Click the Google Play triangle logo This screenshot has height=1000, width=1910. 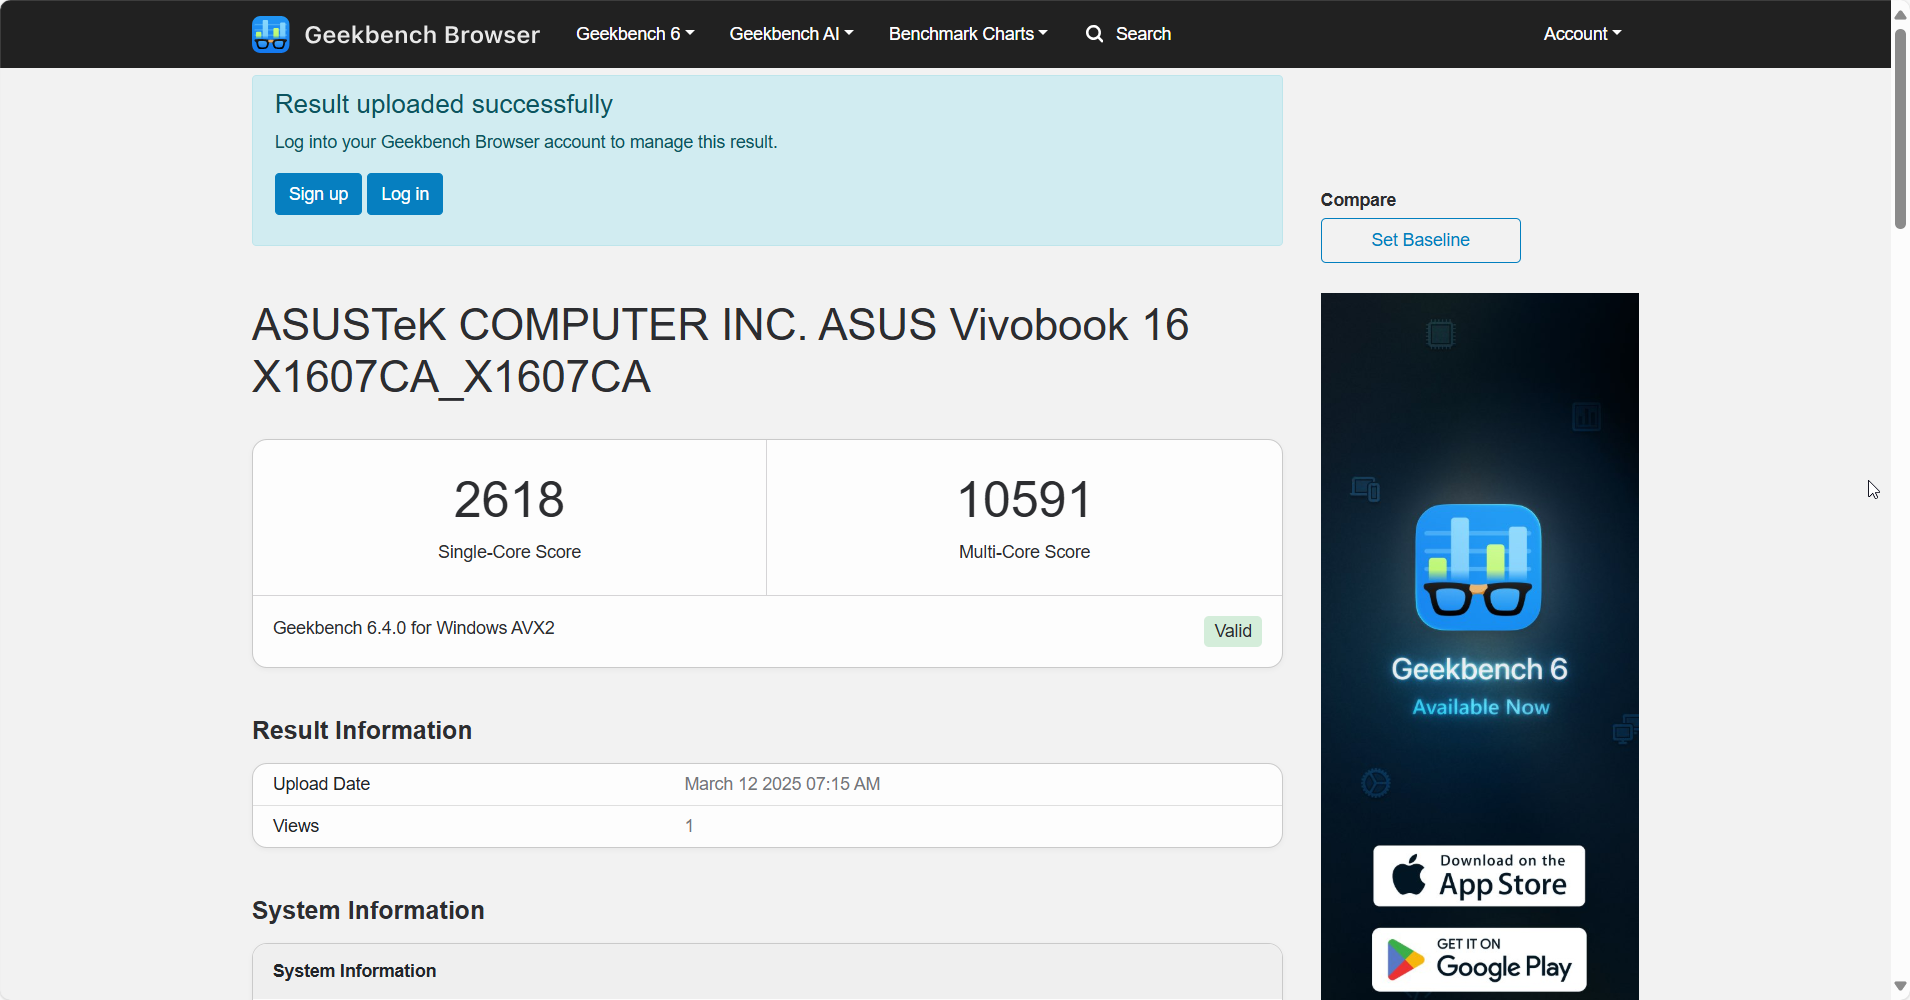[x=1405, y=960]
